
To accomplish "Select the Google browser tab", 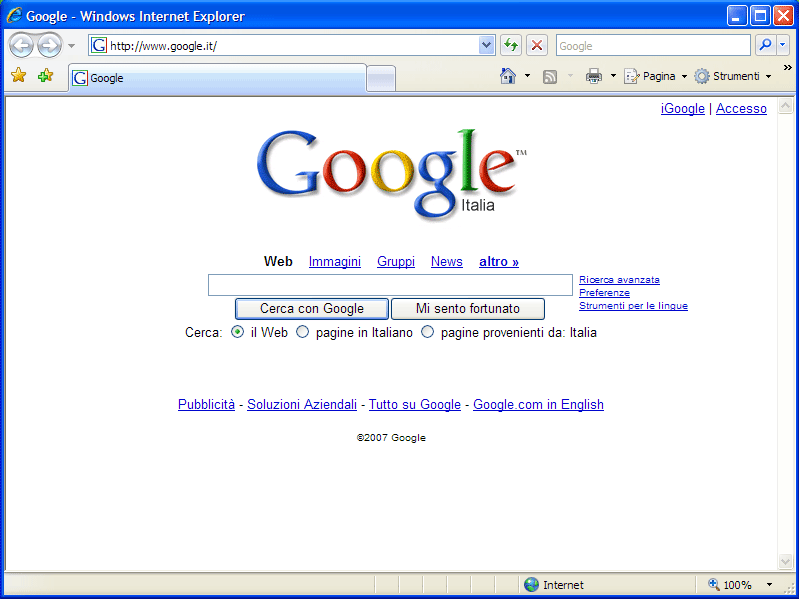I will point(218,78).
